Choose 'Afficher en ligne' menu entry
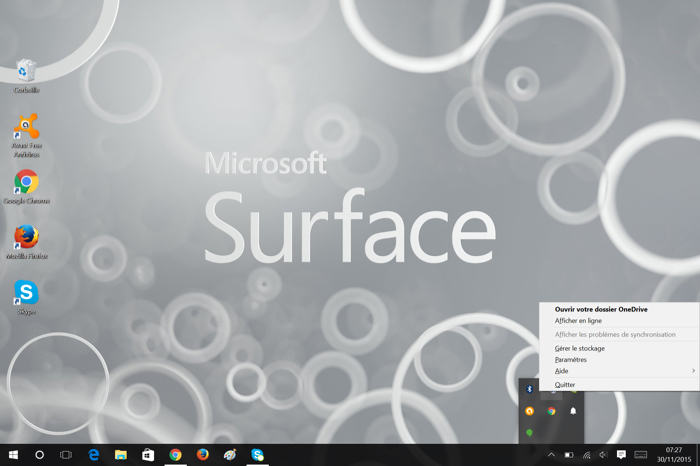This screenshot has width=700, height=466. coord(579,321)
